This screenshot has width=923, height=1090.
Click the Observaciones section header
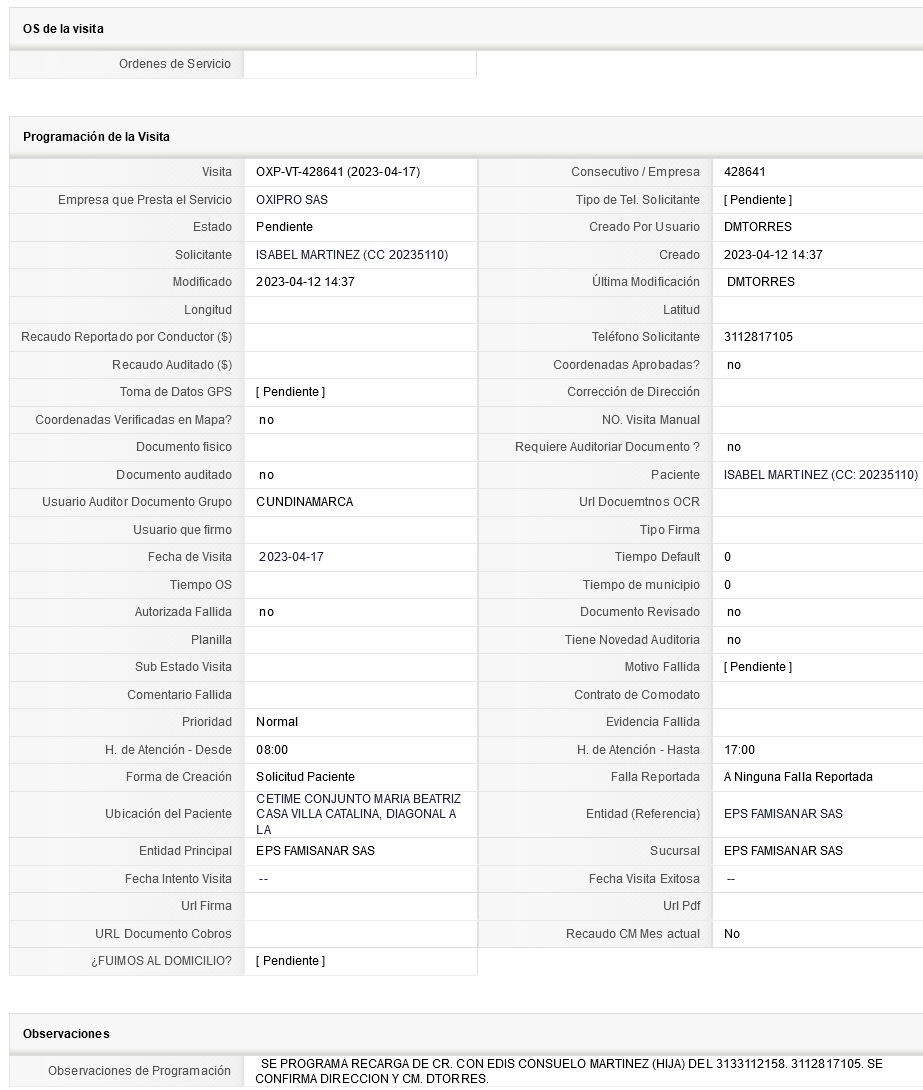[66, 1033]
